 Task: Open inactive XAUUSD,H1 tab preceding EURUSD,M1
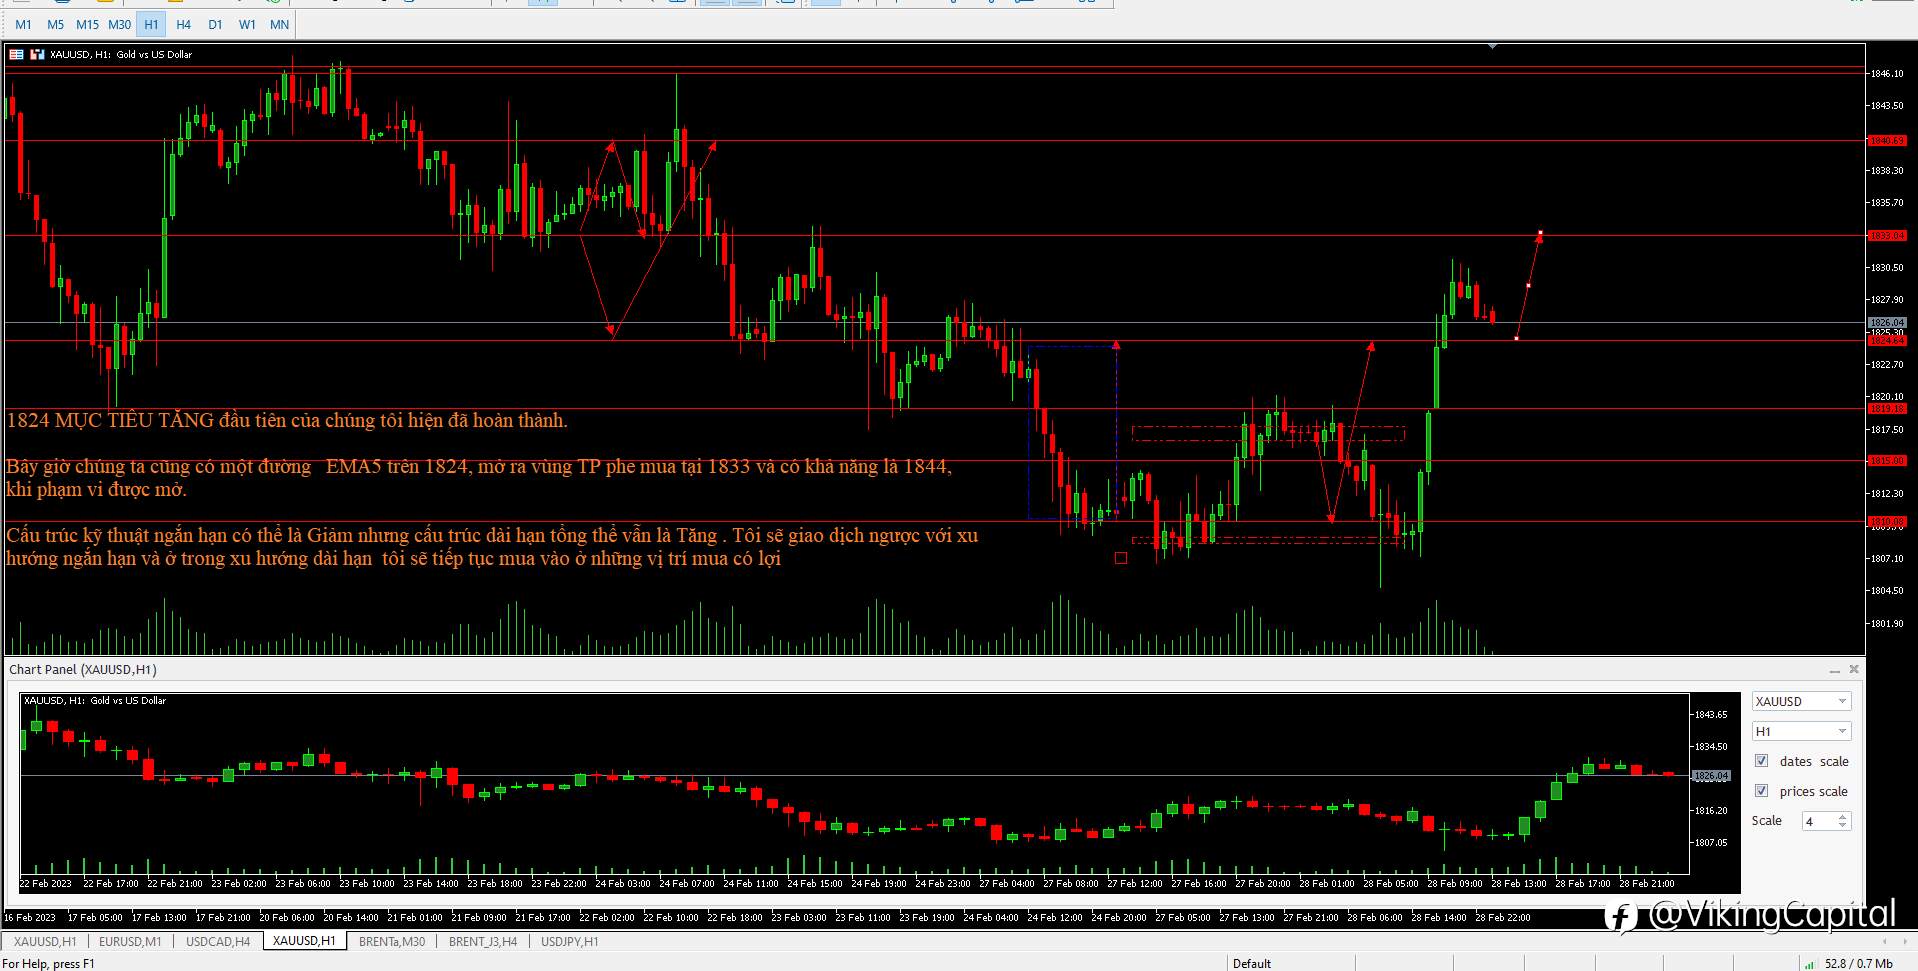pyautogui.click(x=45, y=941)
